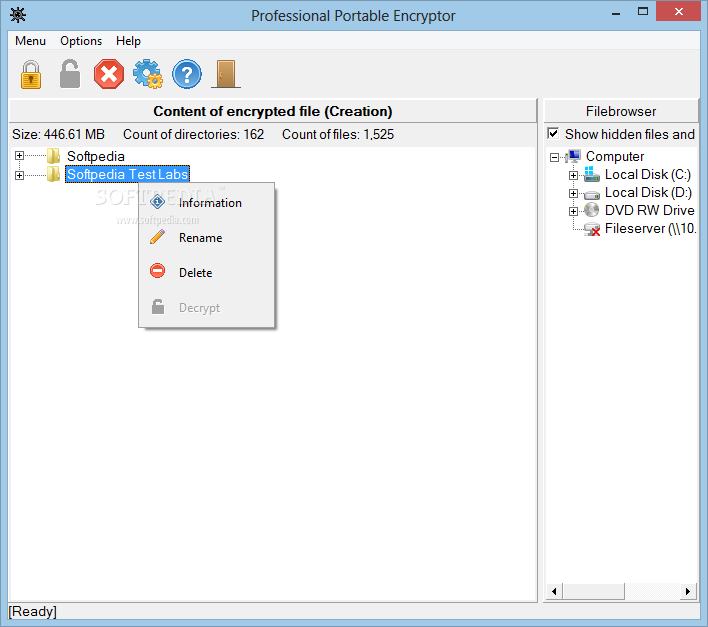Click the Count of directories: 162 text

(193, 135)
